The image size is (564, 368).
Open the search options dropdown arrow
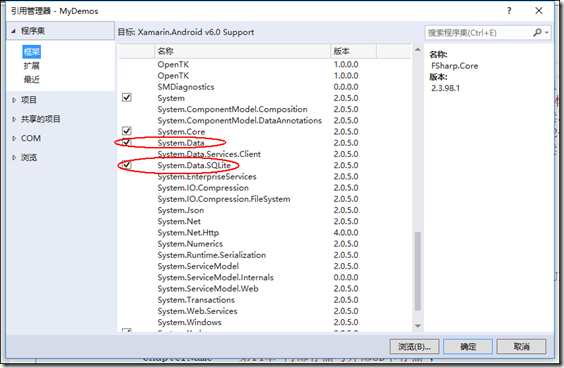pyautogui.click(x=547, y=33)
